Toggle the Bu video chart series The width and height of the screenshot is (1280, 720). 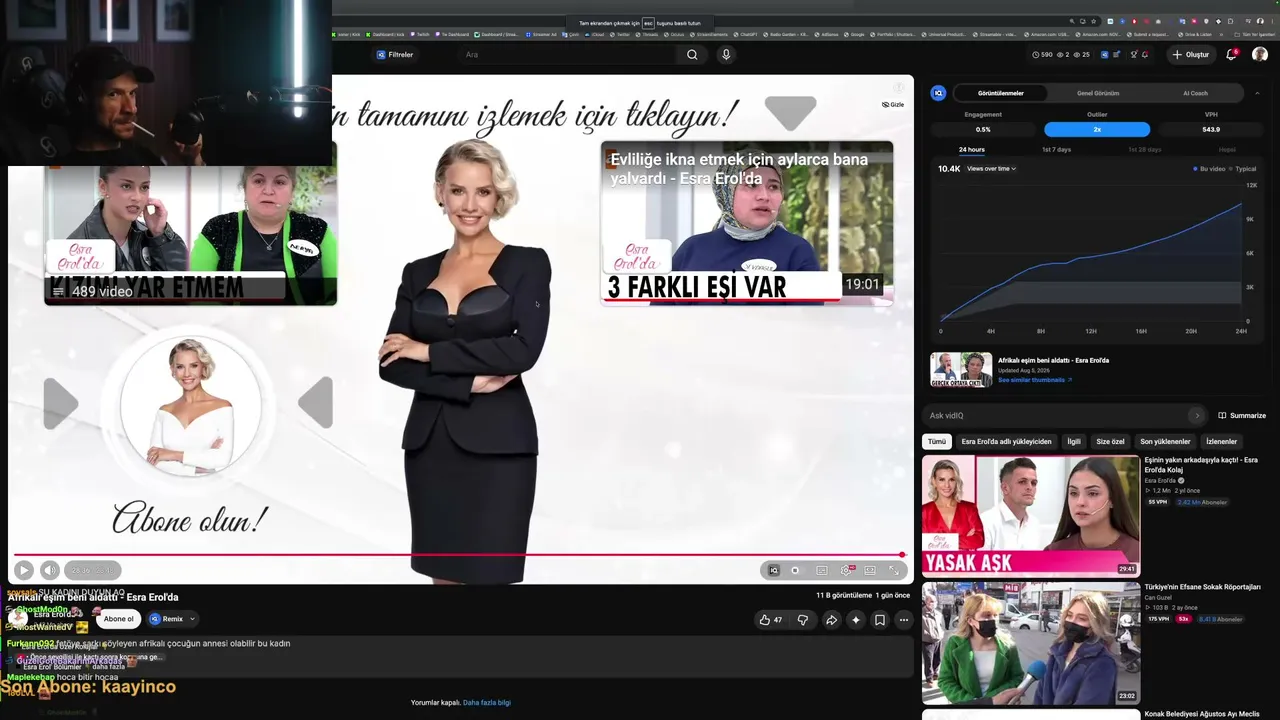[x=1209, y=169]
